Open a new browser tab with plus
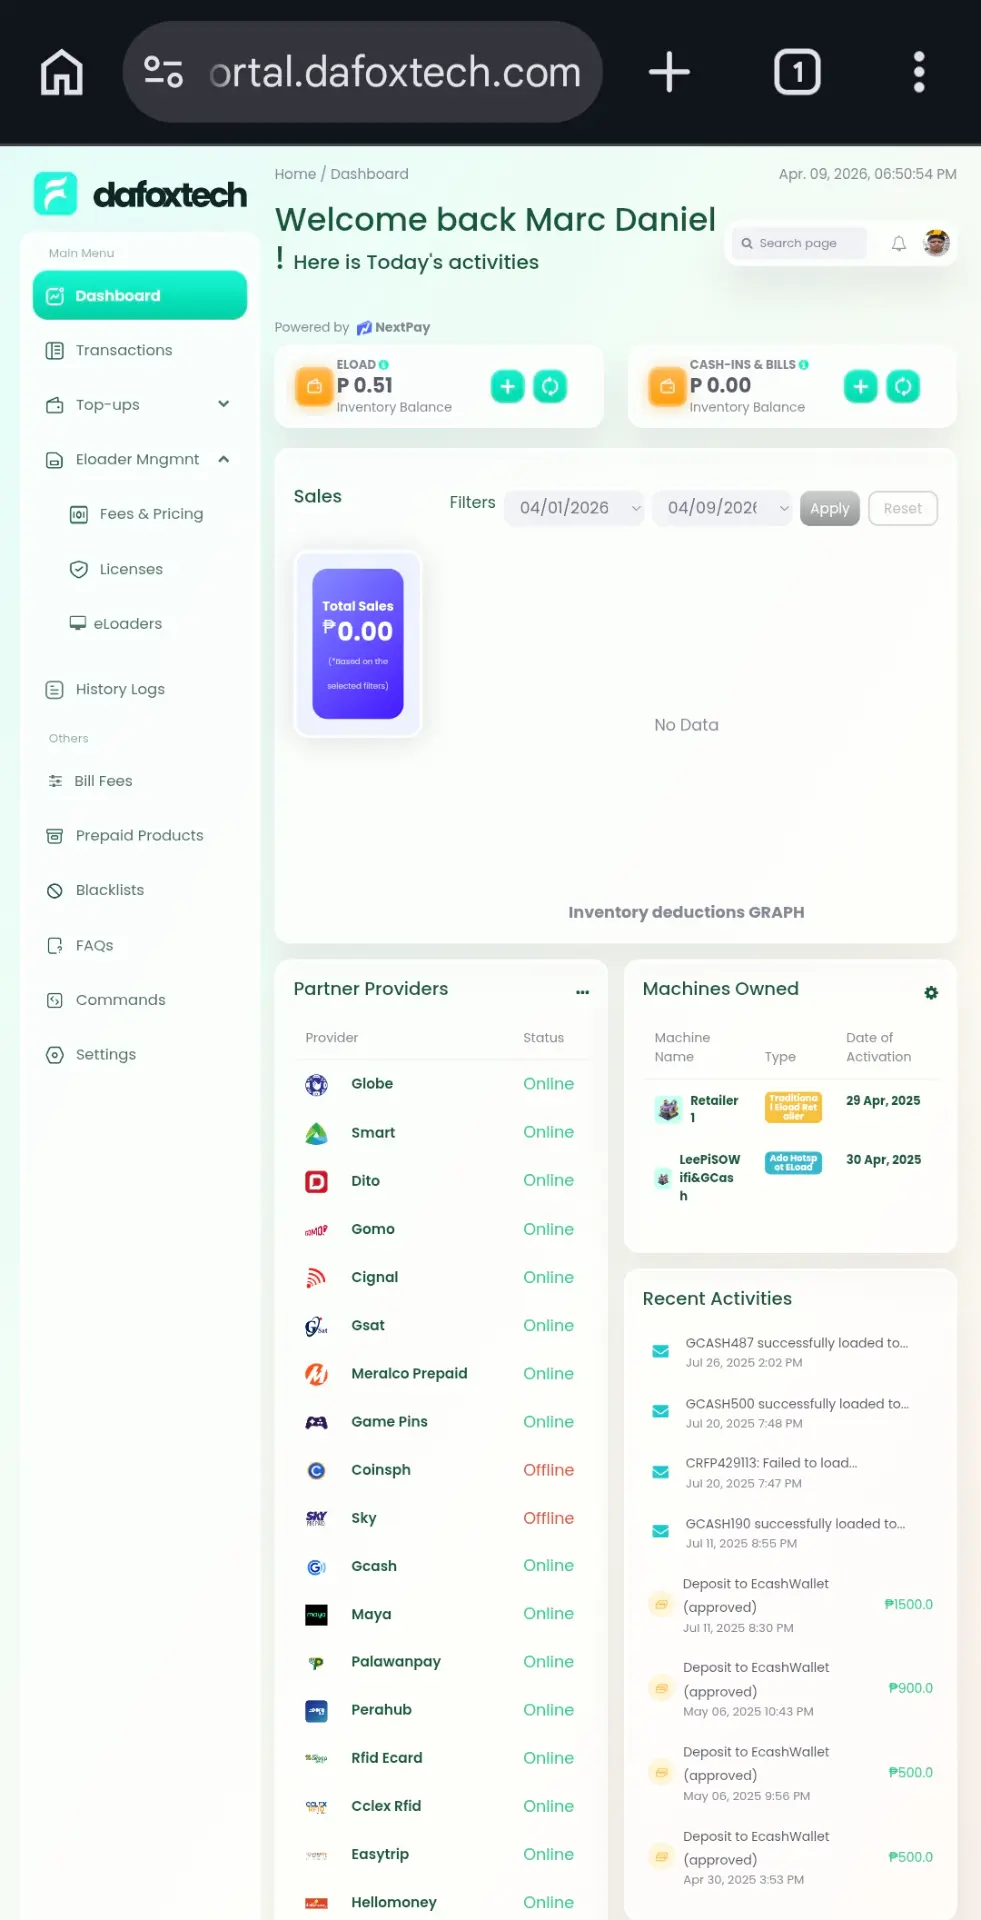Screen dimensions: 981x1920 point(669,72)
